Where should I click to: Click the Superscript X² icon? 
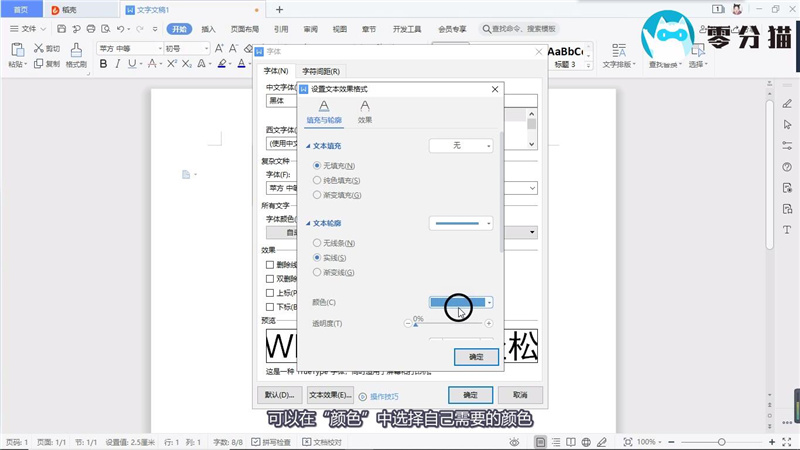[x=172, y=64]
